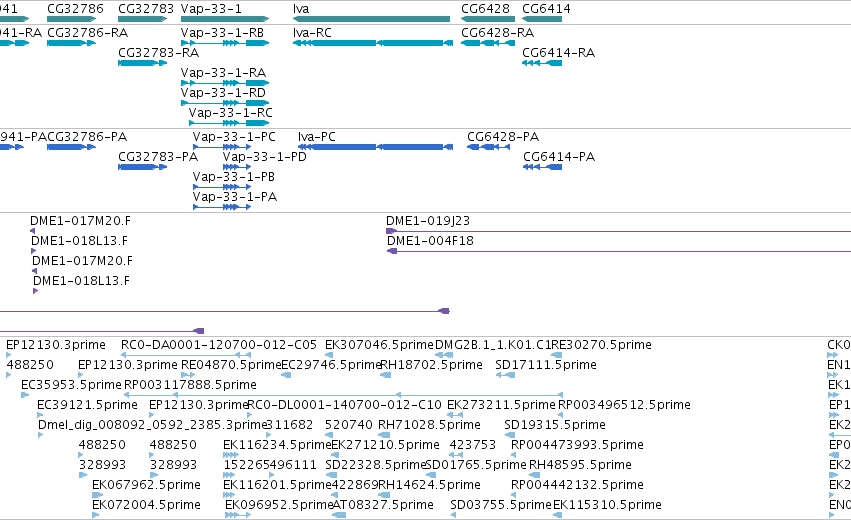Open EST EK116201.5prime
The height and width of the screenshot is (520, 851).
tap(277, 485)
